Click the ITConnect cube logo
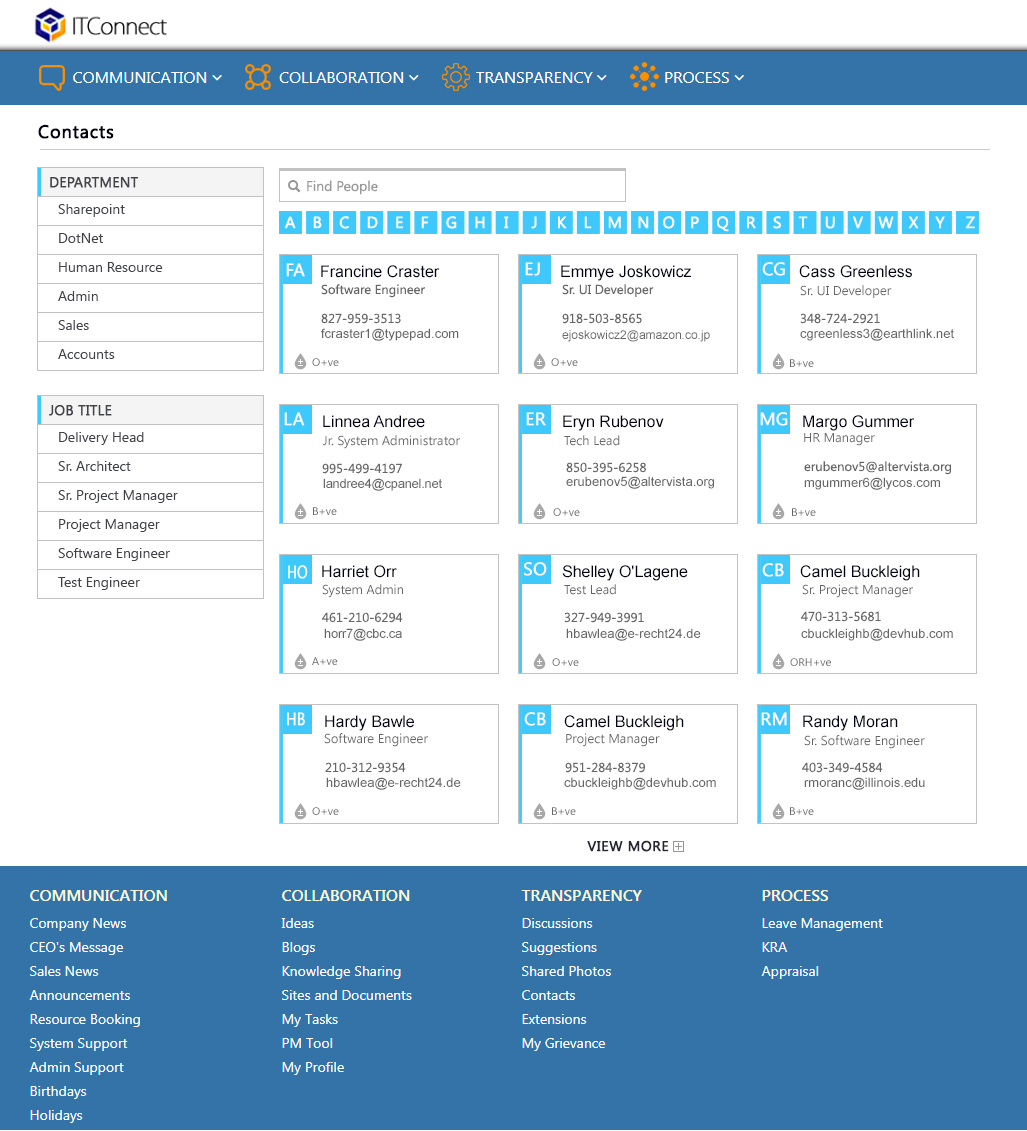 click(50, 25)
